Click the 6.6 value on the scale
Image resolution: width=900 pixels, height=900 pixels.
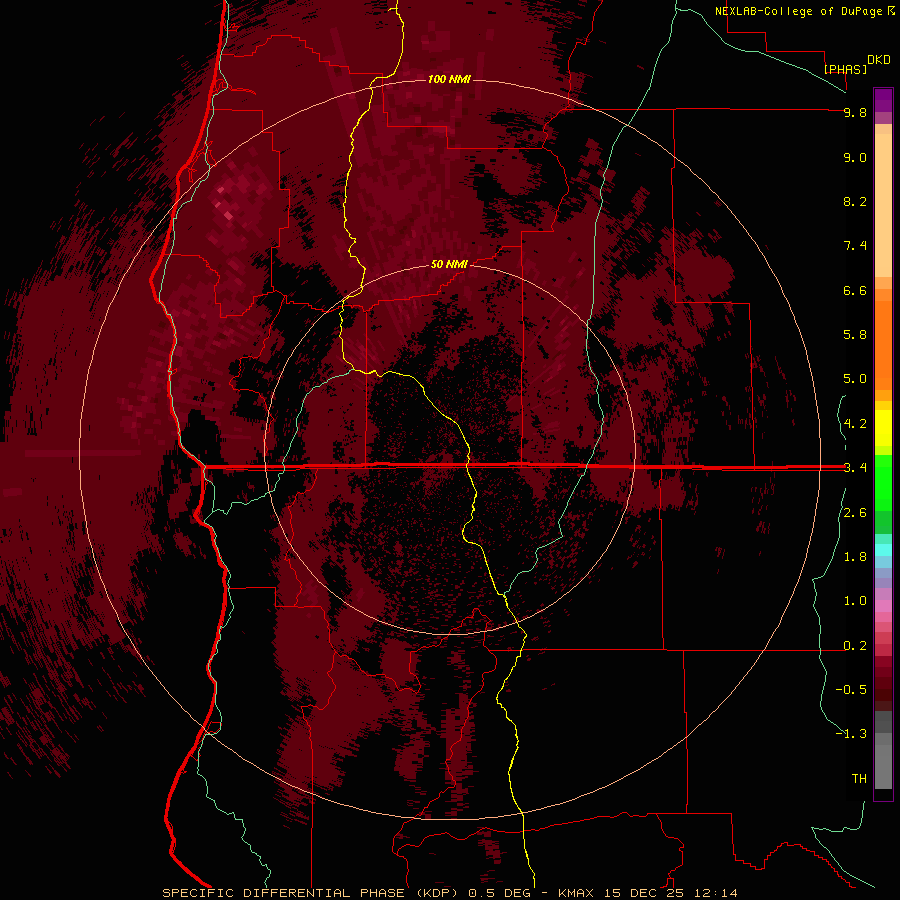855,290
